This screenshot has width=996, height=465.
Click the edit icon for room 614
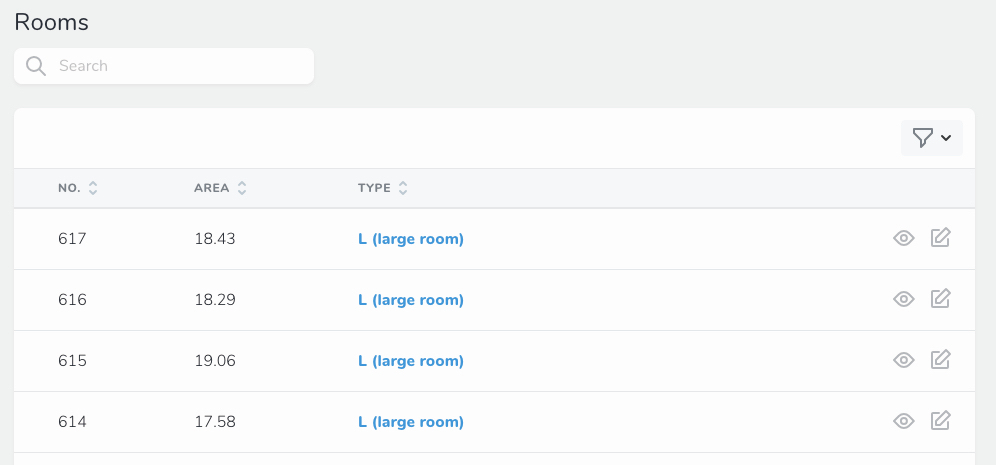point(940,421)
